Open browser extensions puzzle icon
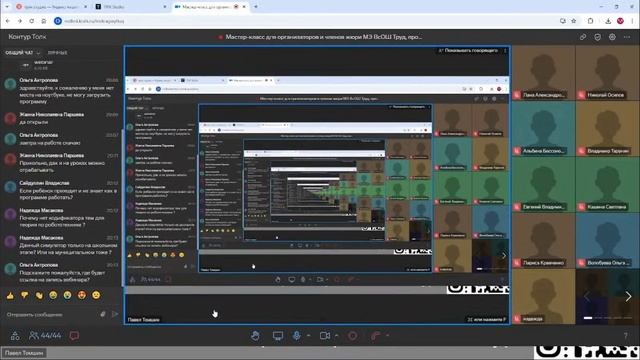Screen dimensions: 640x360 pyautogui.click(x=591, y=21)
